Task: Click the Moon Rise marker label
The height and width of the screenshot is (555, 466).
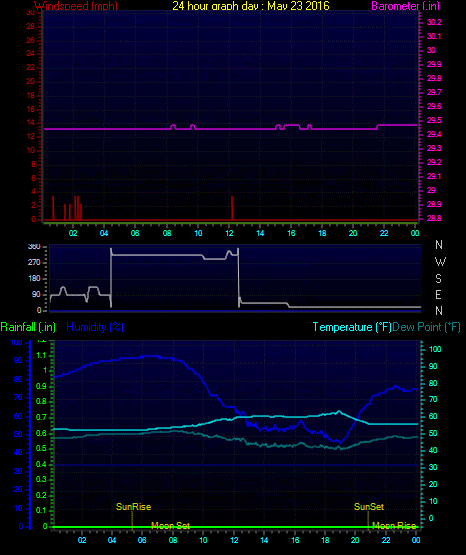Action: click(x=394, y=526)
